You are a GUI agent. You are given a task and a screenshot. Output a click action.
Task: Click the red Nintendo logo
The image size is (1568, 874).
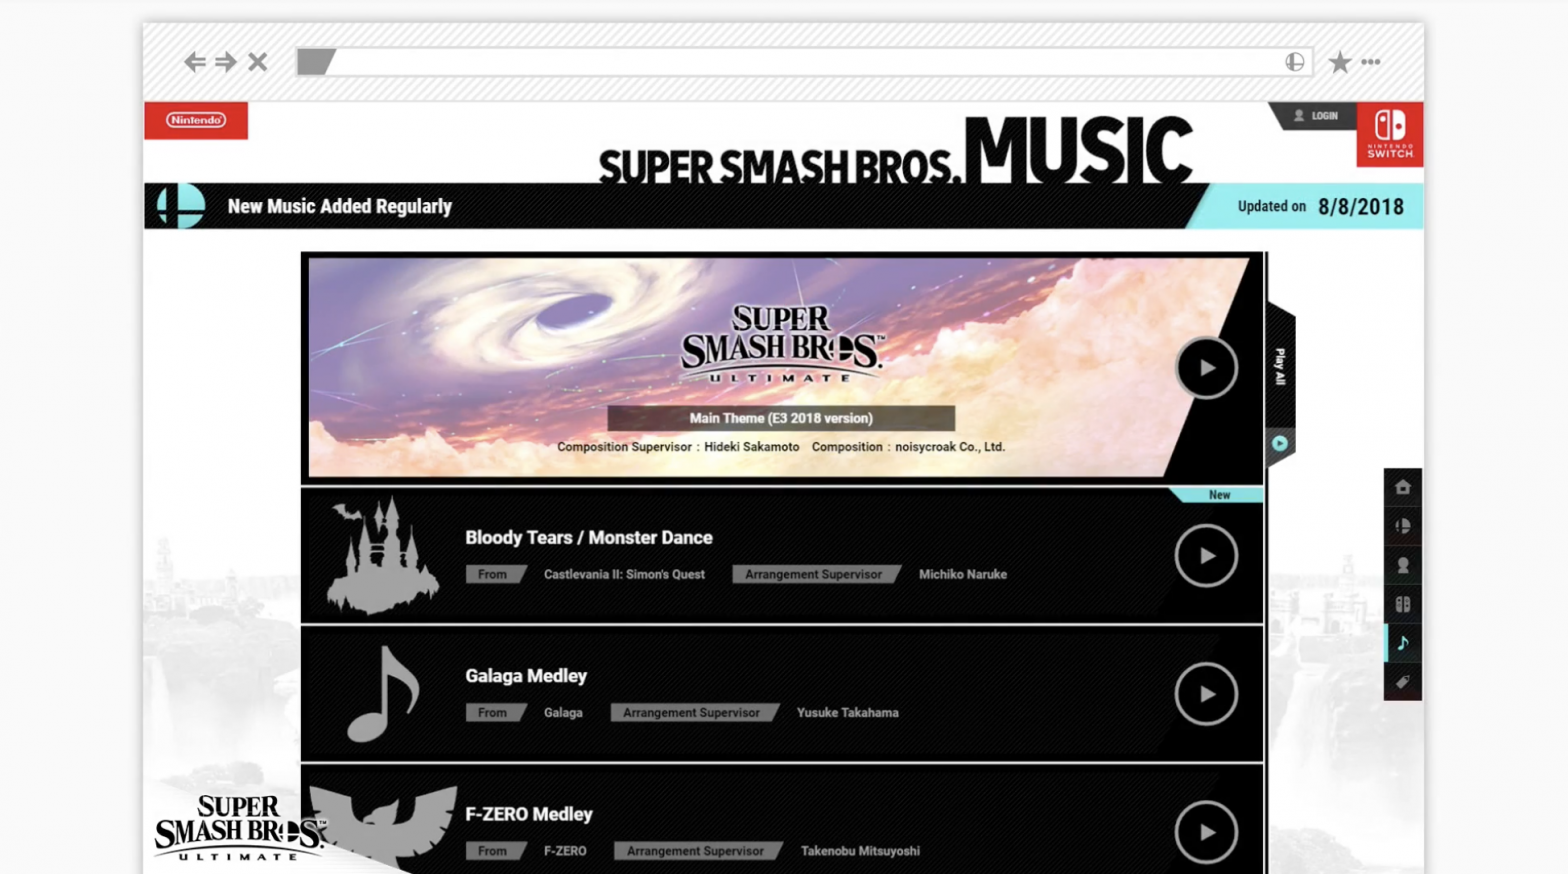coord(196,120)
